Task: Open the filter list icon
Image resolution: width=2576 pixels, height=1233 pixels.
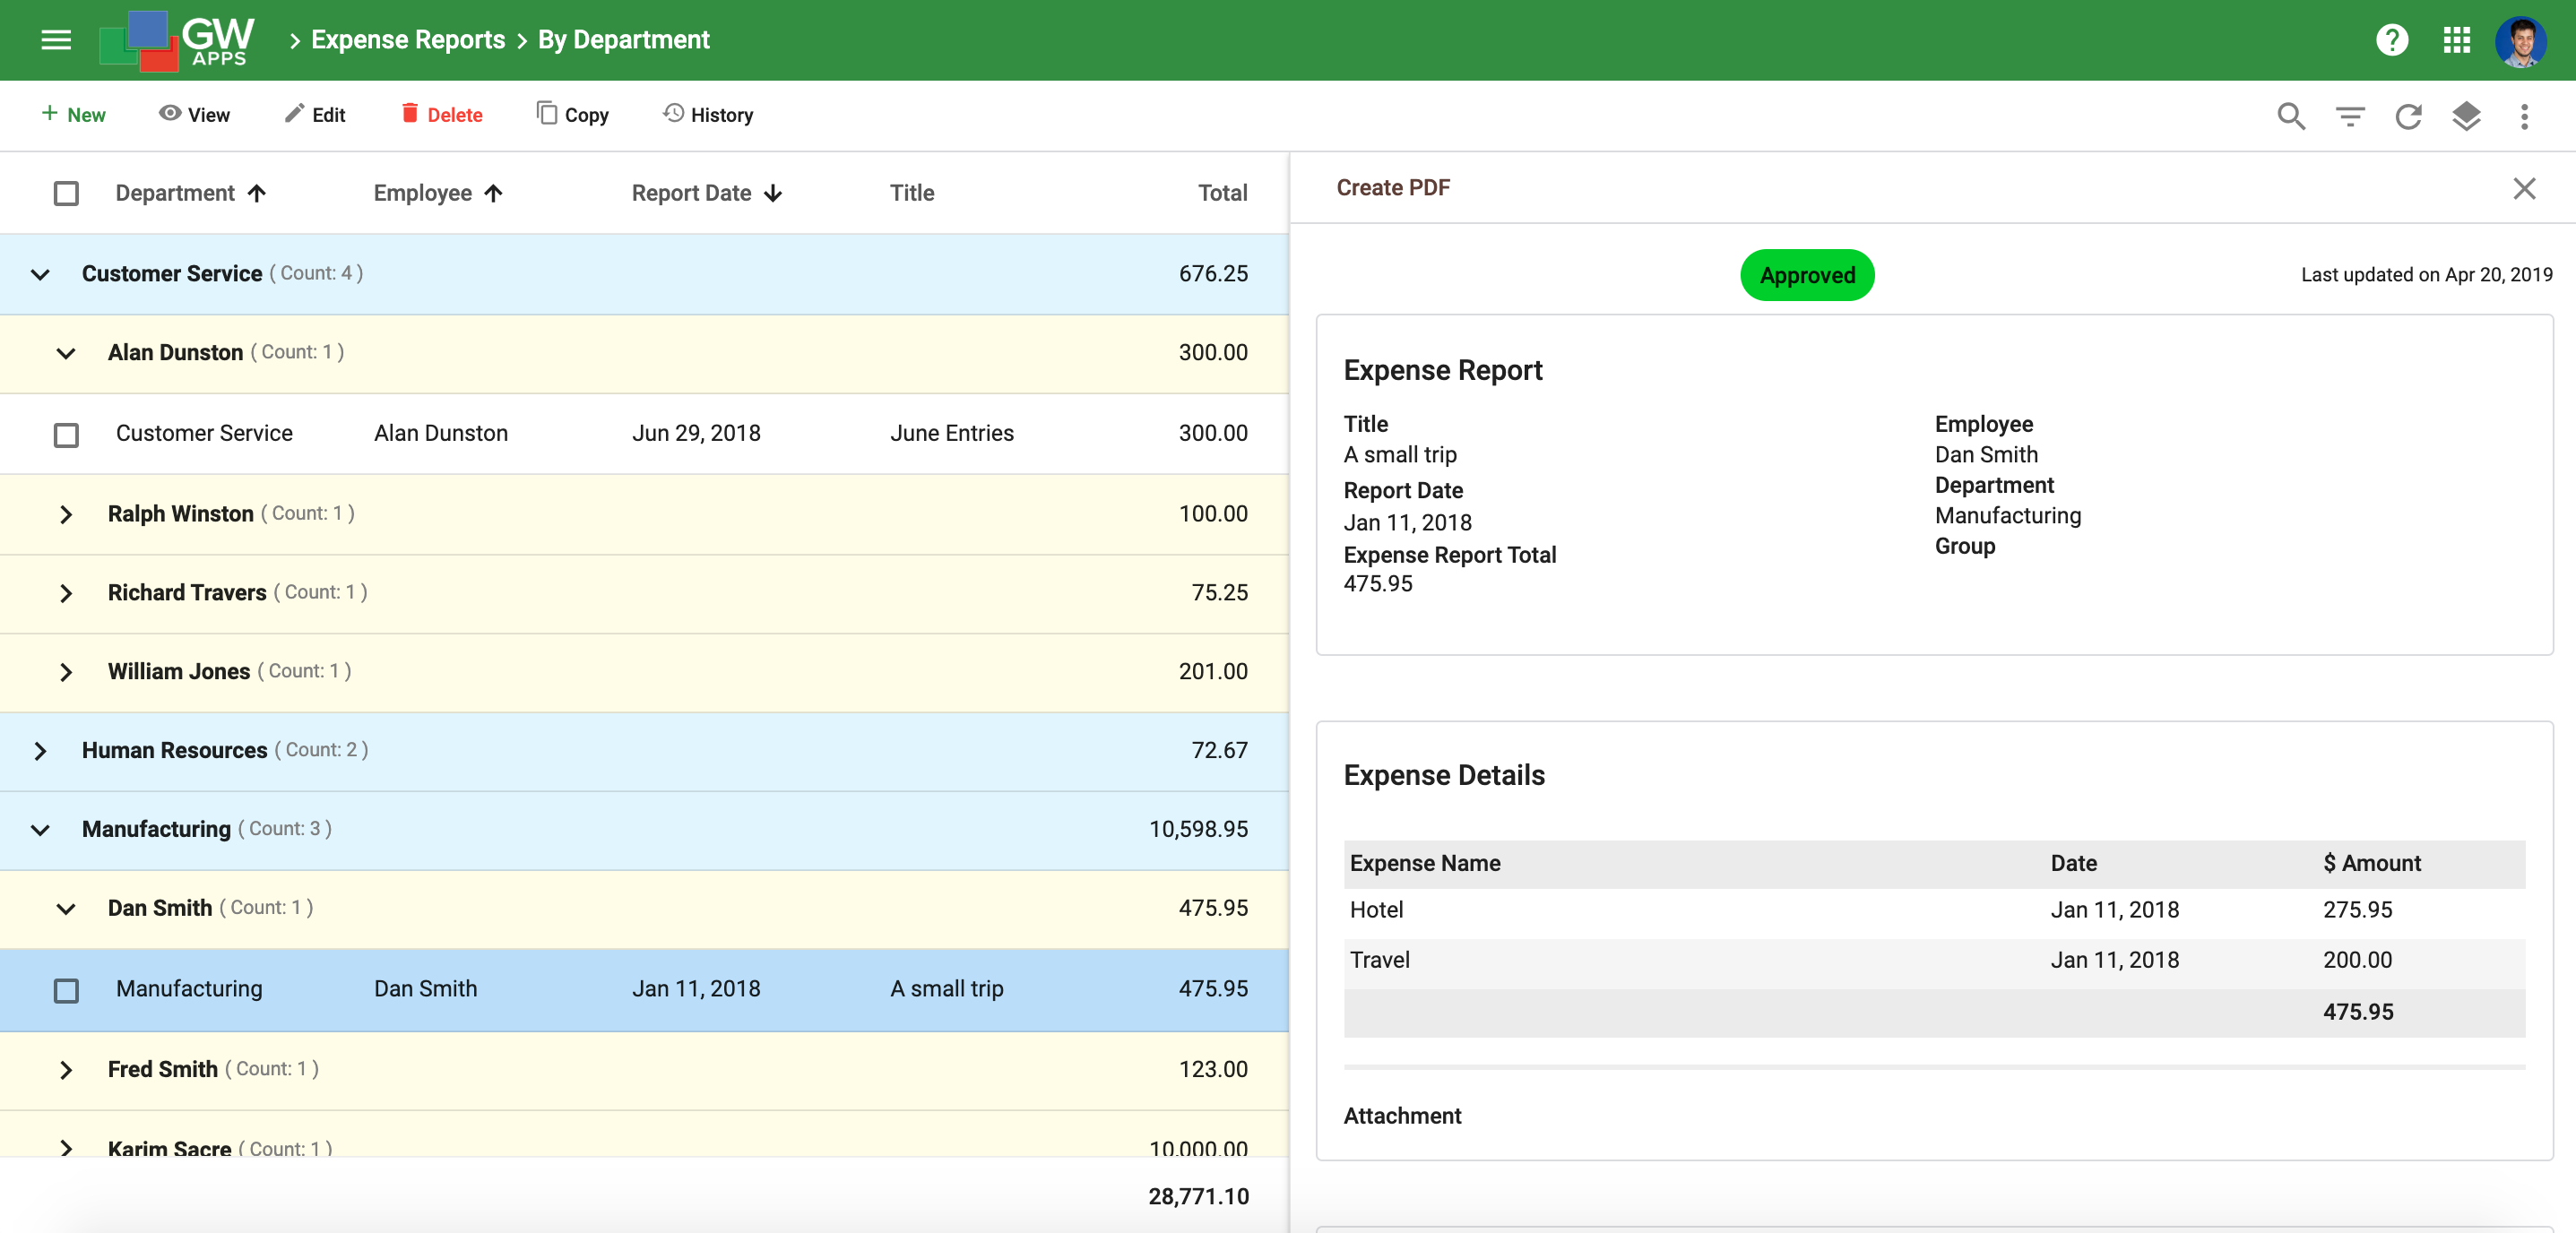Action: pos(2350,116)
